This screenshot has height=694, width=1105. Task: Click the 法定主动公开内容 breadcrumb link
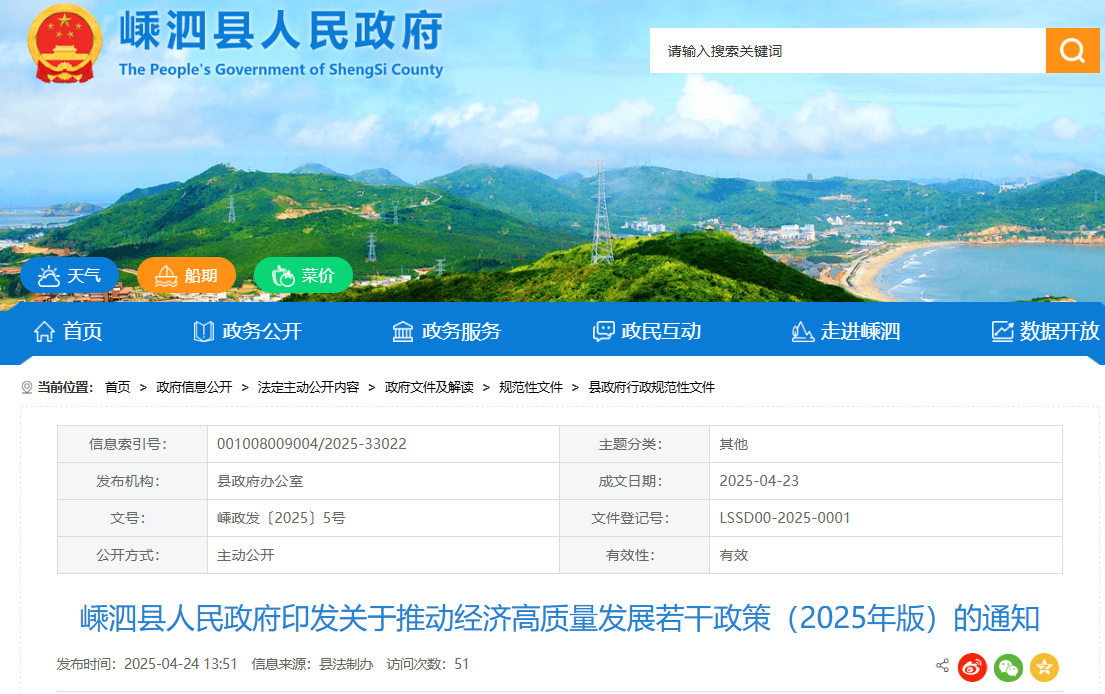(x=308, y=387)
